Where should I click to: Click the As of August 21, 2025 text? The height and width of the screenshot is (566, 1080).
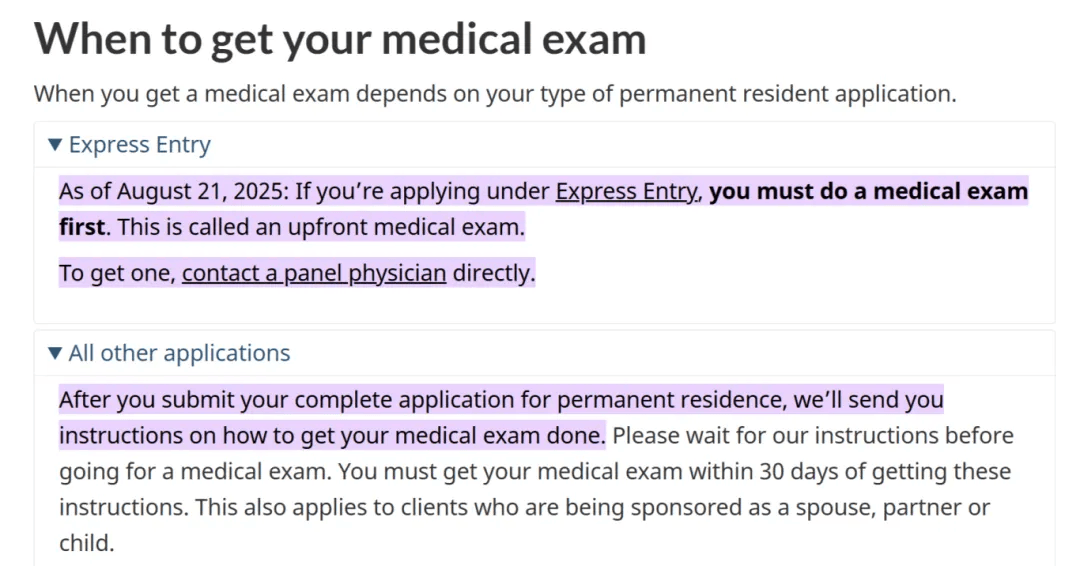tap(174, 191)
